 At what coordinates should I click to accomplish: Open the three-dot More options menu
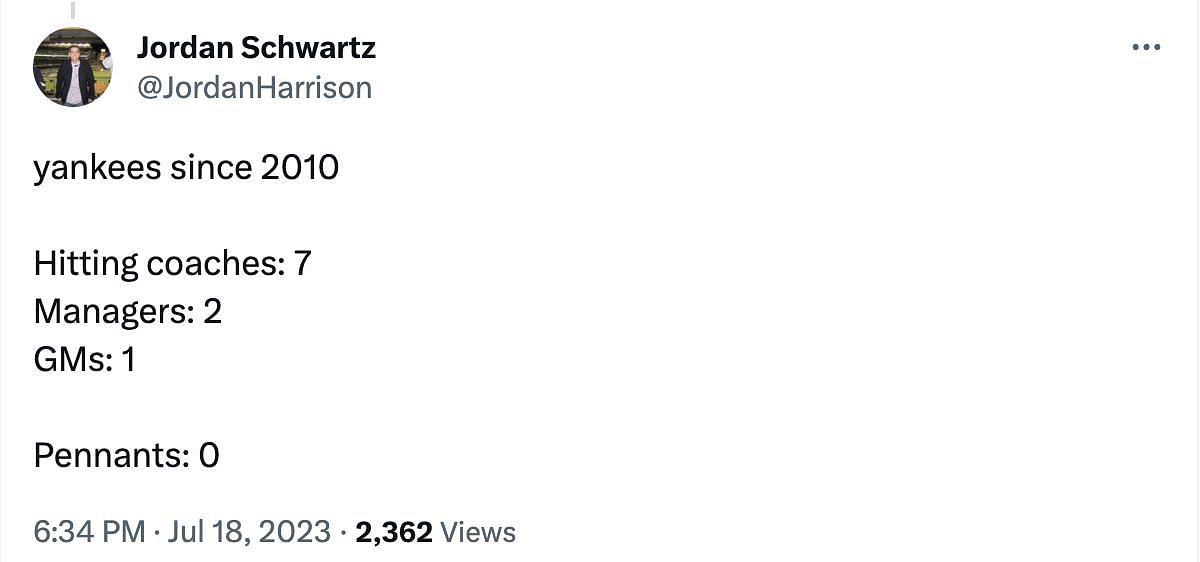pos(1145,47)
